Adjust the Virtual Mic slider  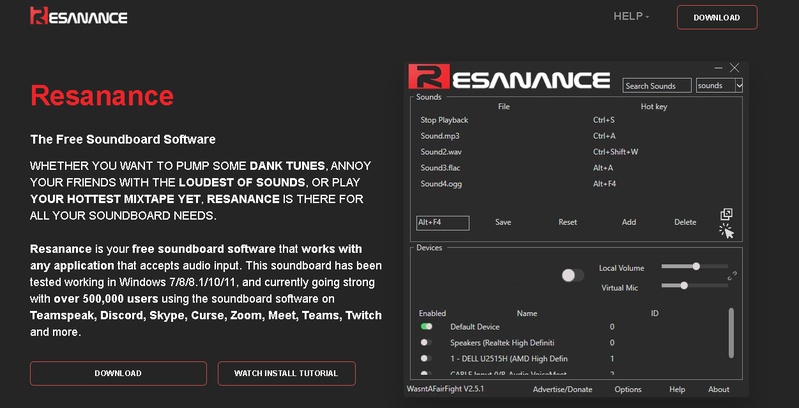point(695,286)
